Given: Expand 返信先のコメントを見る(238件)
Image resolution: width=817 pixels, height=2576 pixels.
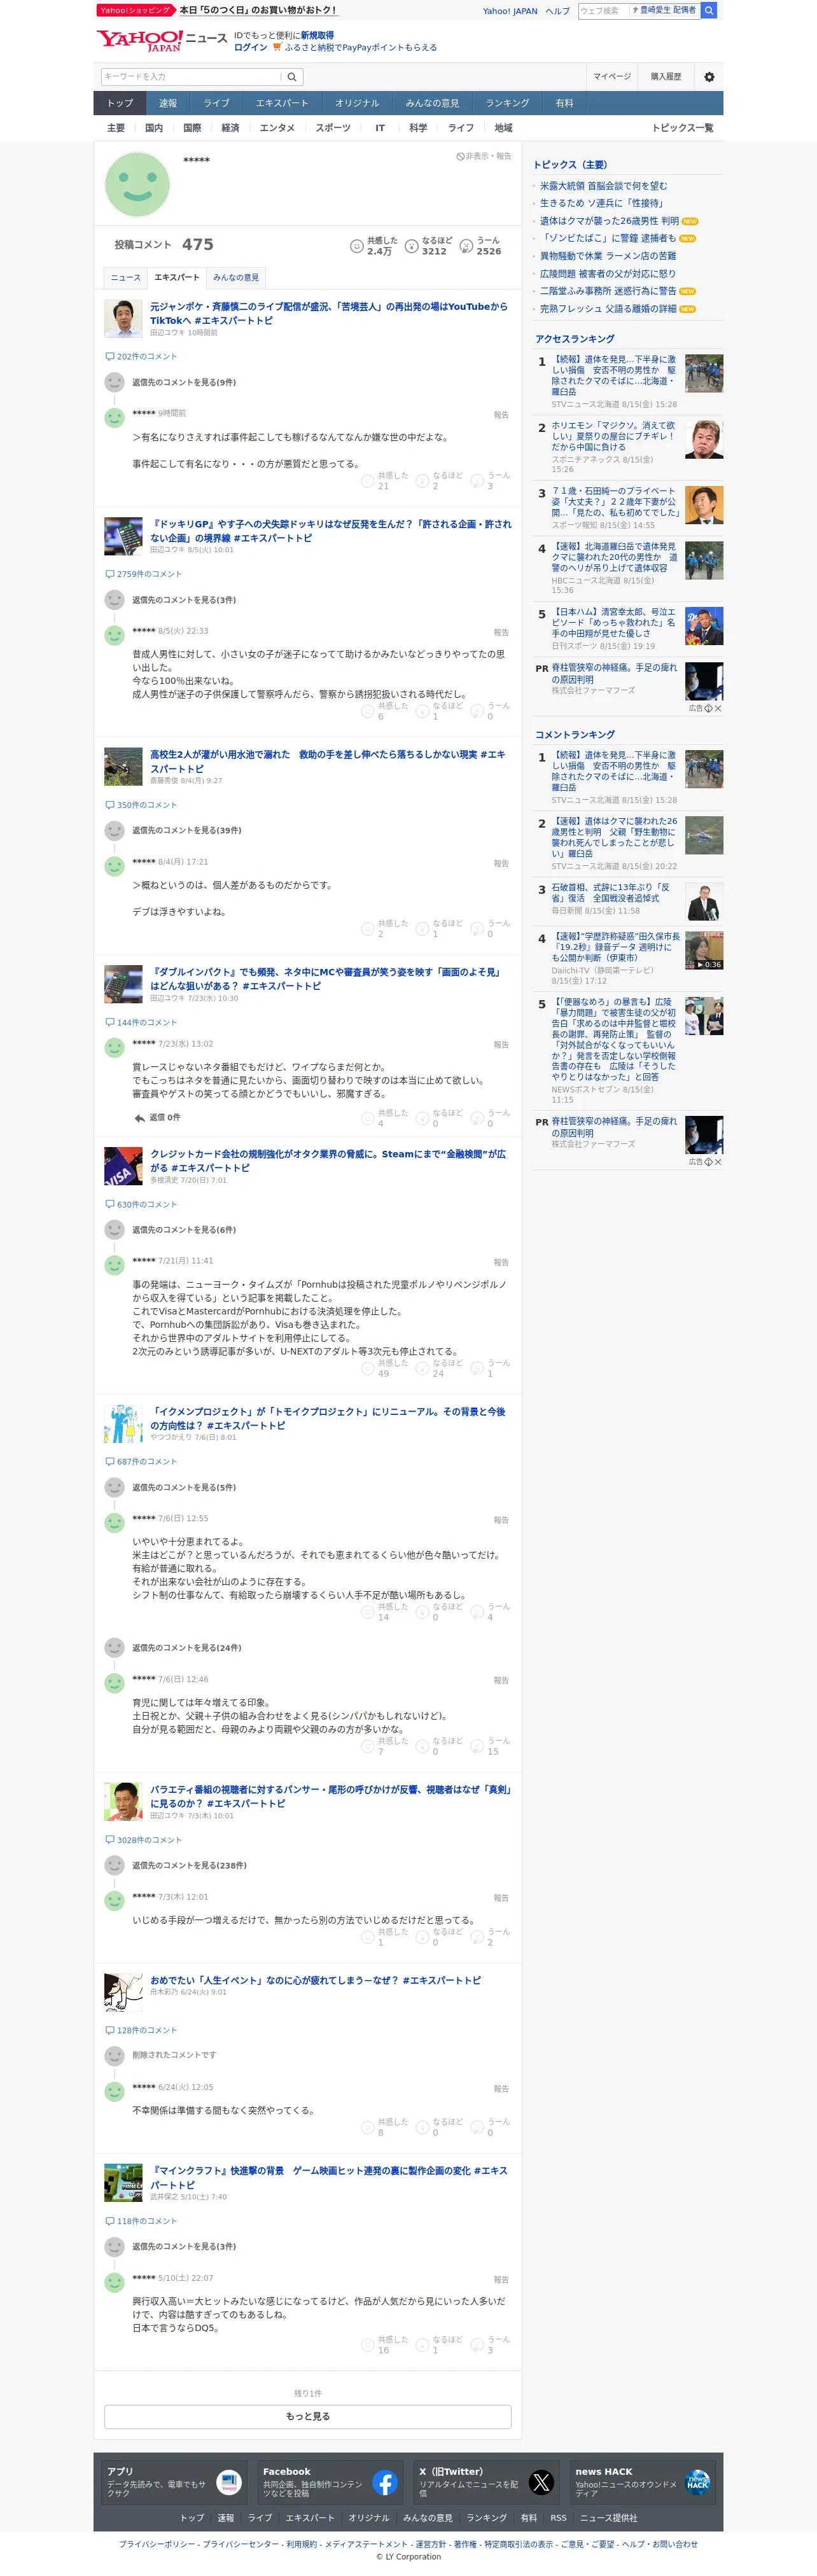Looking at the screenshot, I should [x=189, y=1865].
